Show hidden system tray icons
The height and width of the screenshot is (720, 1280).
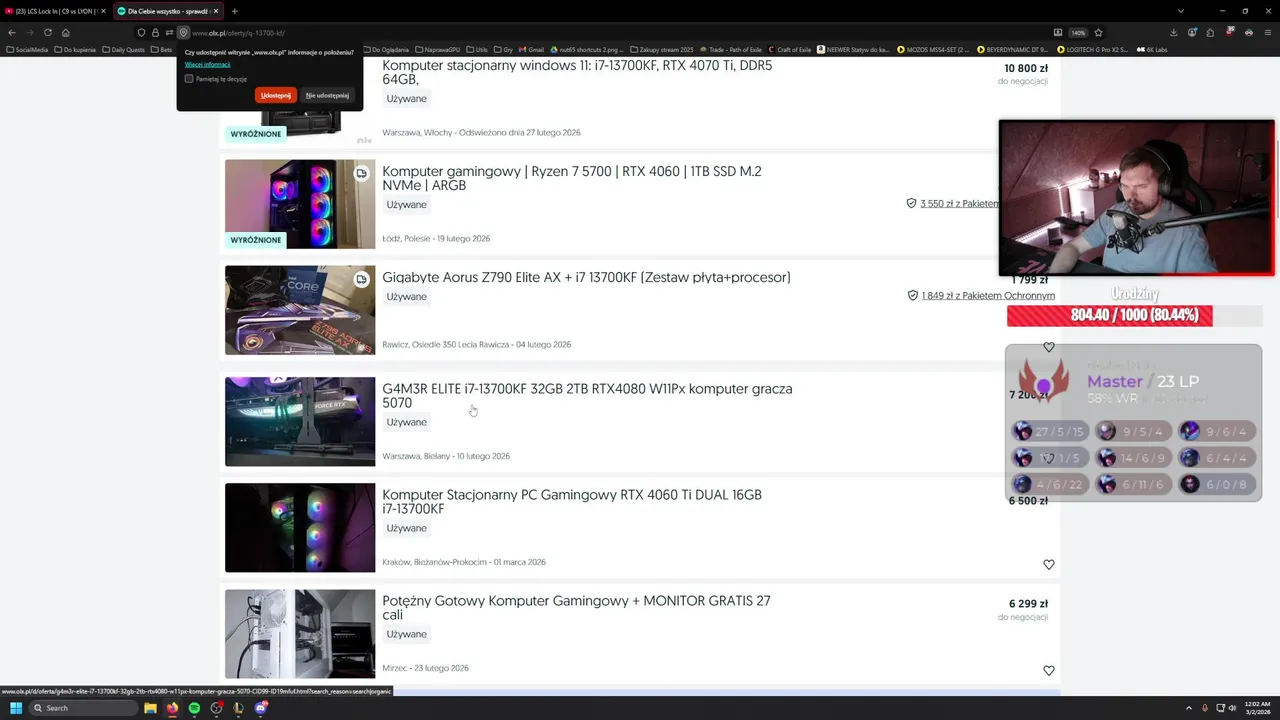(x=1189, y=708)
